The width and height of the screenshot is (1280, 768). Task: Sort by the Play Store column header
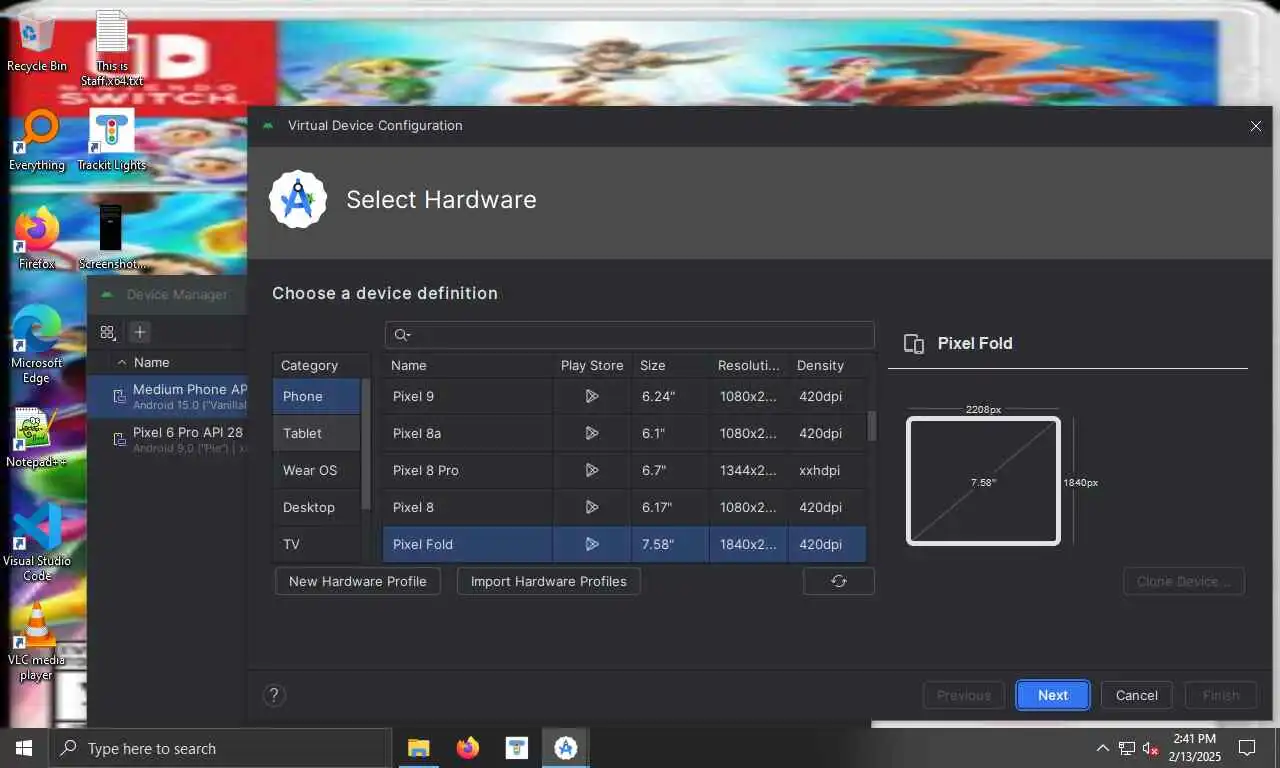pyautogui.click(x=592, y=365)
